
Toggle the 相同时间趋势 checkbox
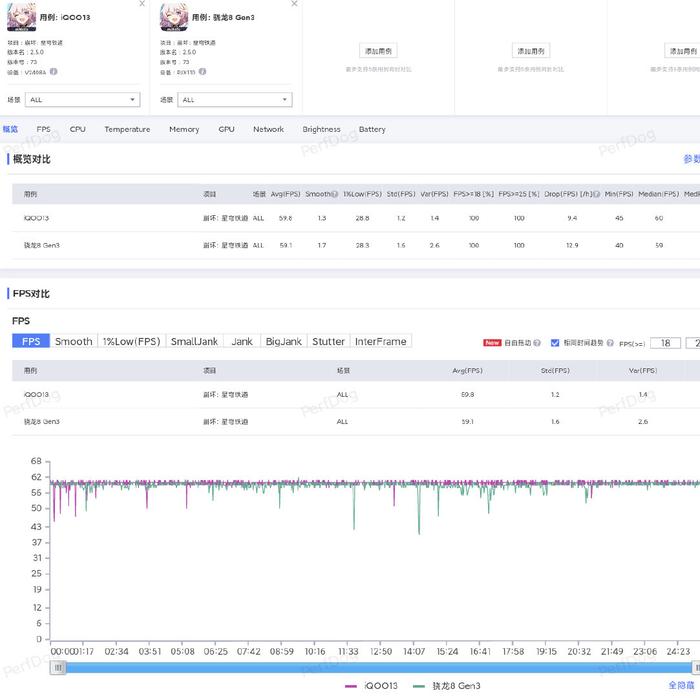pyautogui.click(x=555, y=342)
